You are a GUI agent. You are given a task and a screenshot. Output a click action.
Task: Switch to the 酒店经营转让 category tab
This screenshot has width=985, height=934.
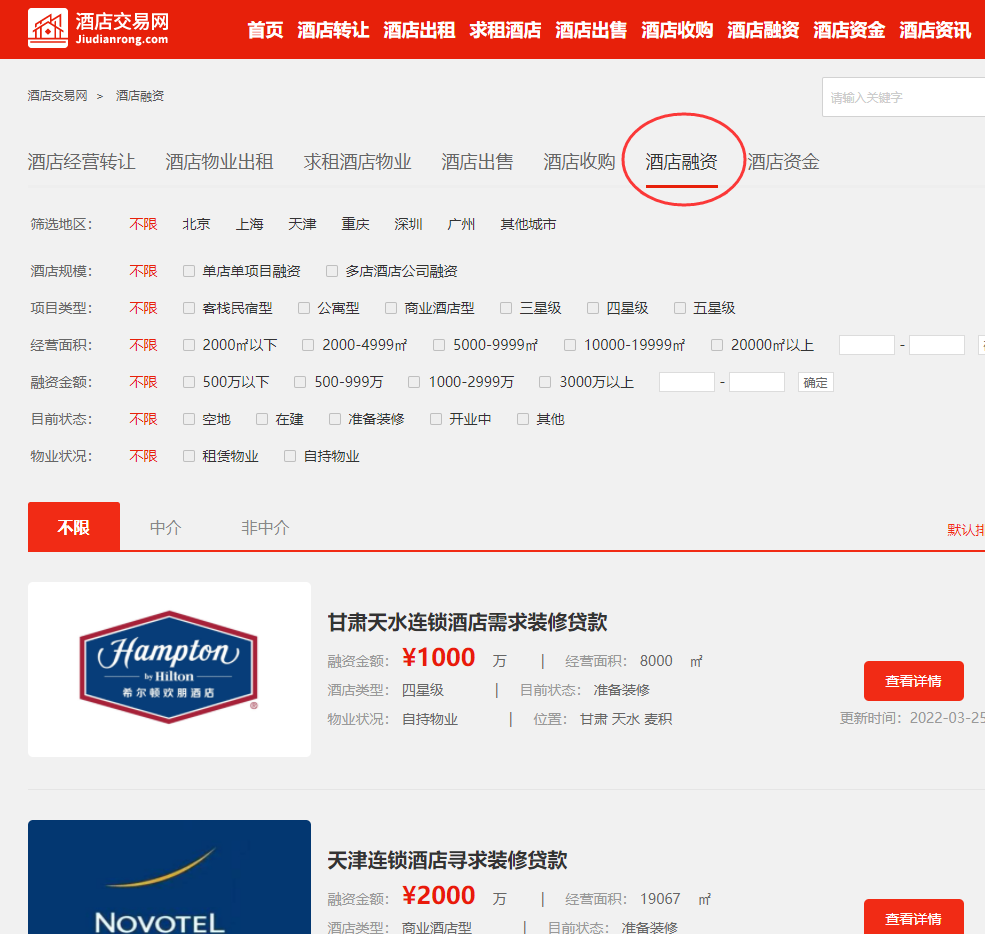point(81,162)
